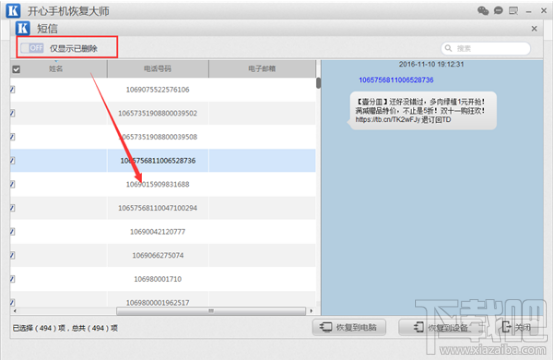Select phone number 1069066275074
This screenshot has width=555, height=360.
[158, 255]
